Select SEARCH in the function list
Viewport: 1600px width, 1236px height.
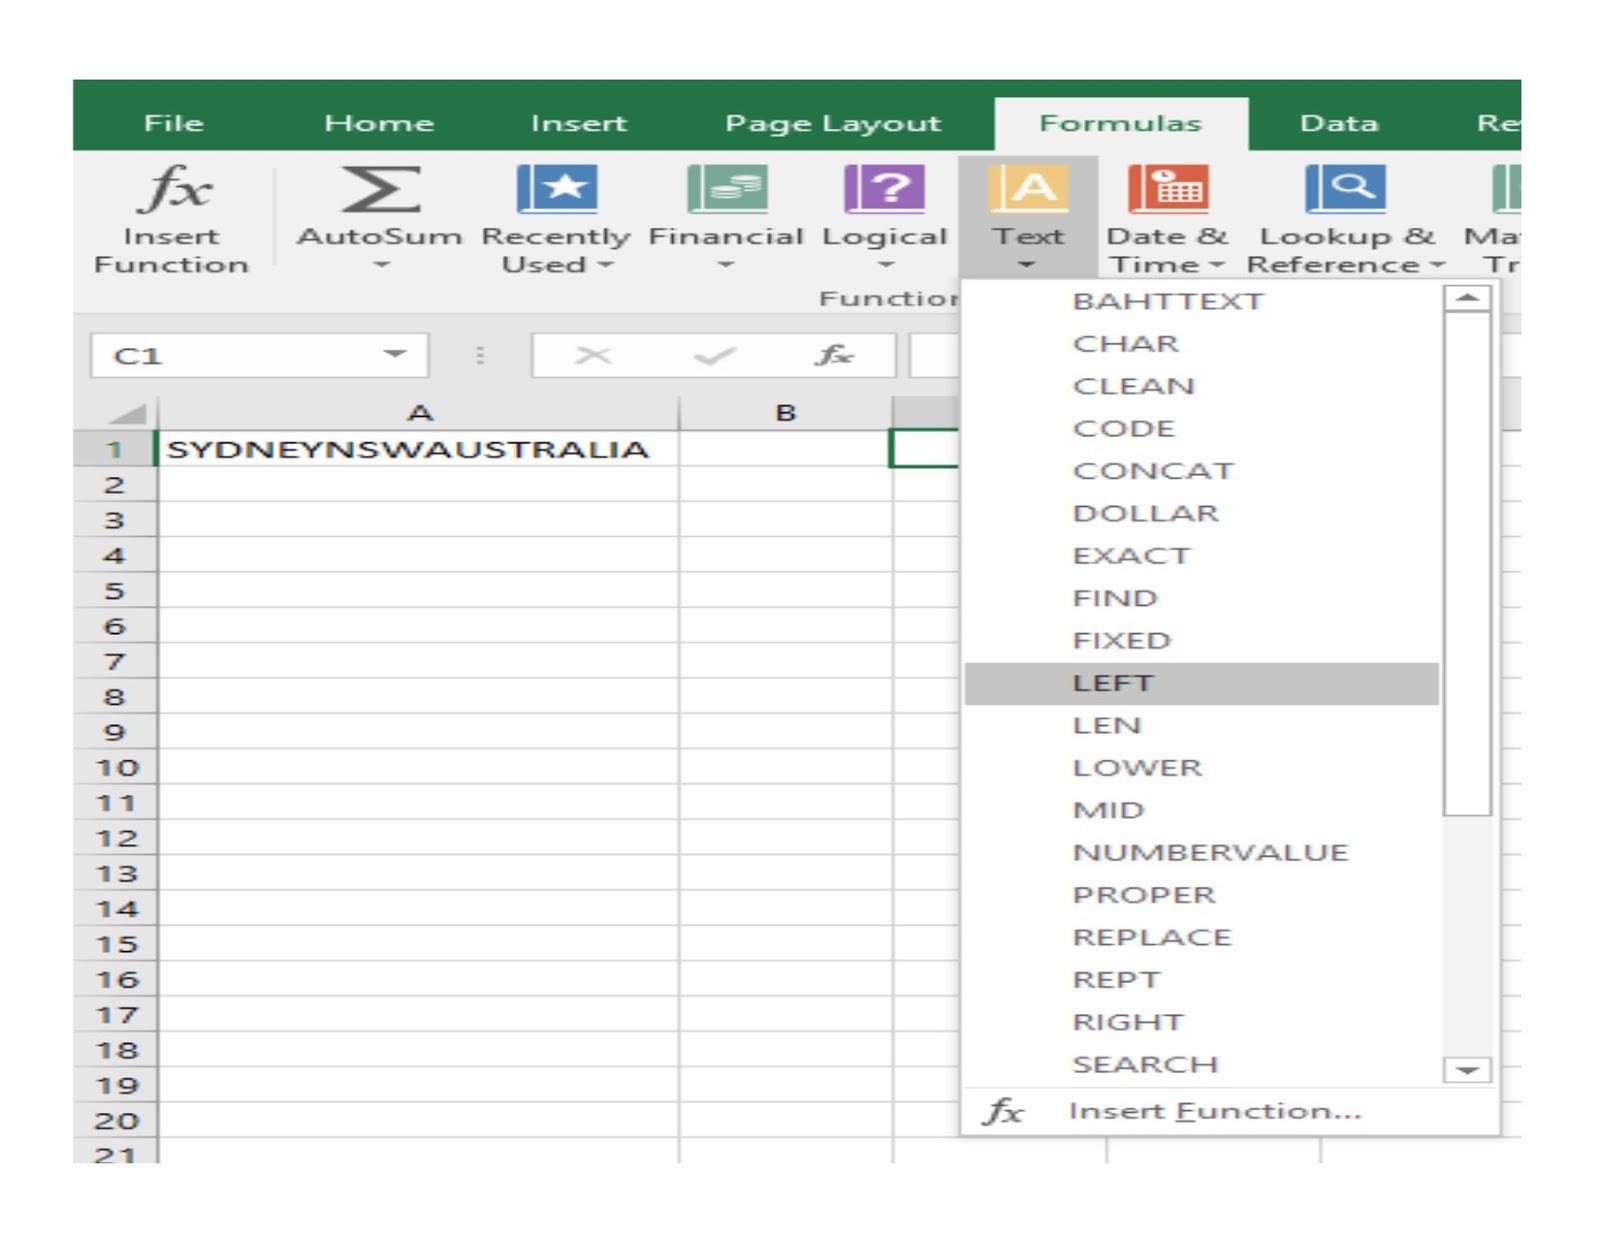1146,1063
